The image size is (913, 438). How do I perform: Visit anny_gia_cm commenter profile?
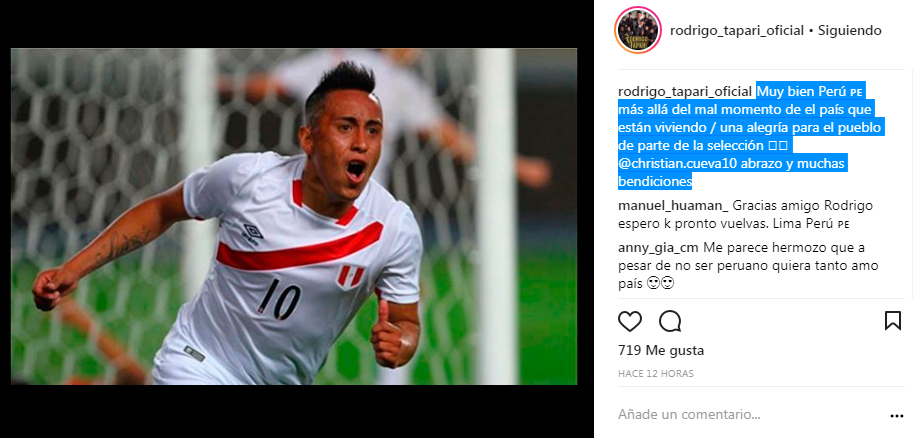pyautogui.click(x=659, y=248)
